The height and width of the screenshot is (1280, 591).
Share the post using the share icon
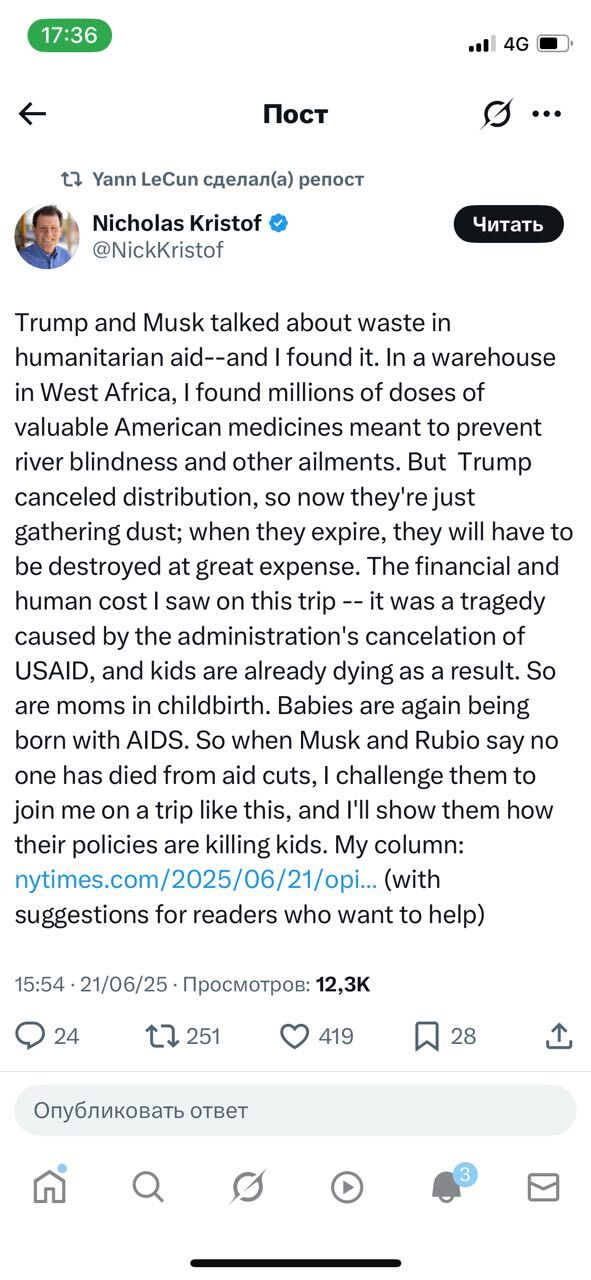559,1036
